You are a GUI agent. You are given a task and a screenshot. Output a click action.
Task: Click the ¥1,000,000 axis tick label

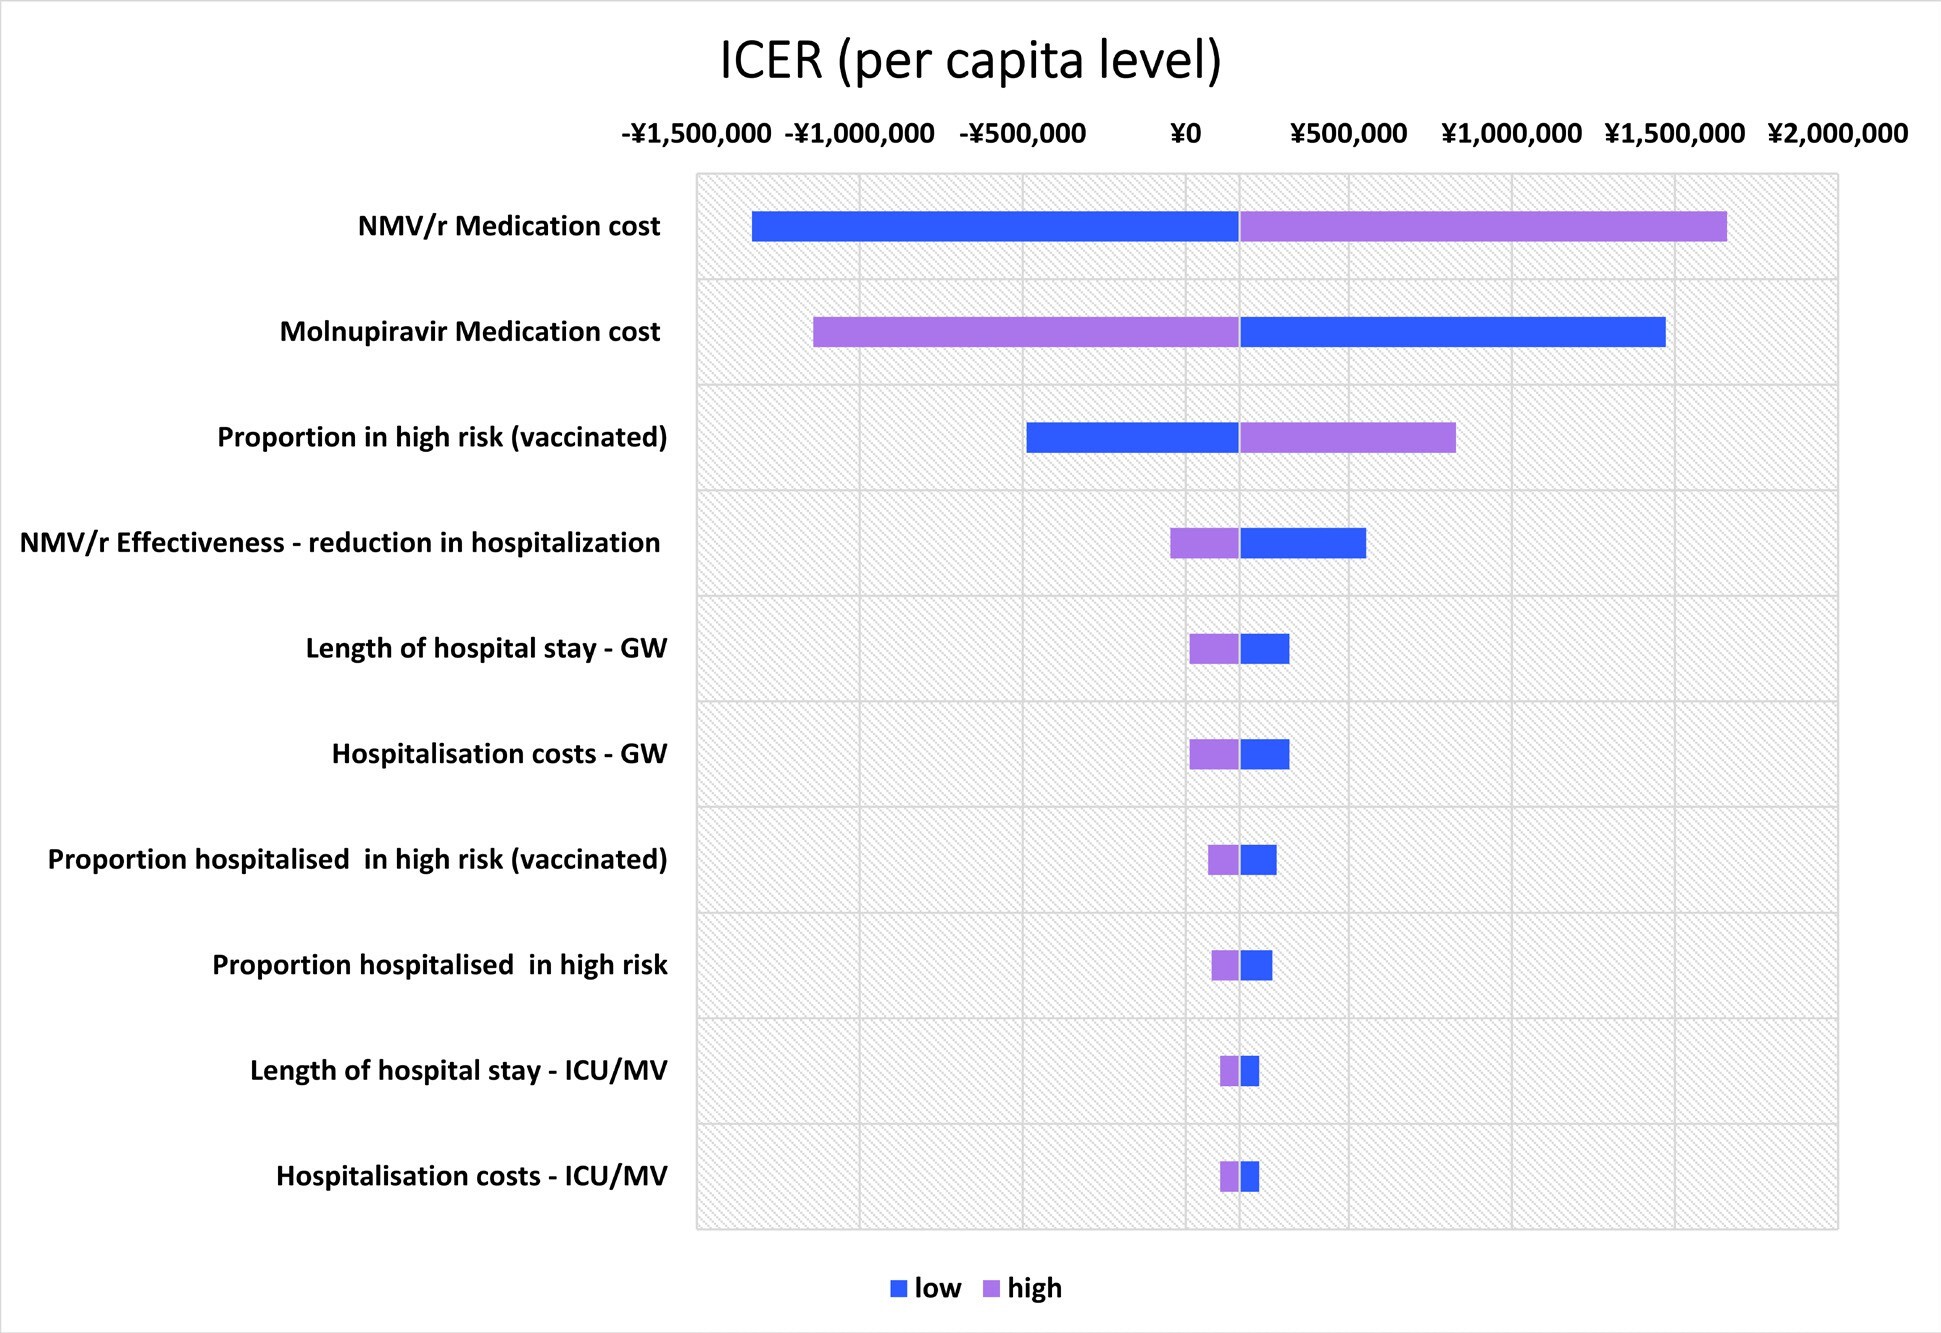click(x=1512, y=133)
